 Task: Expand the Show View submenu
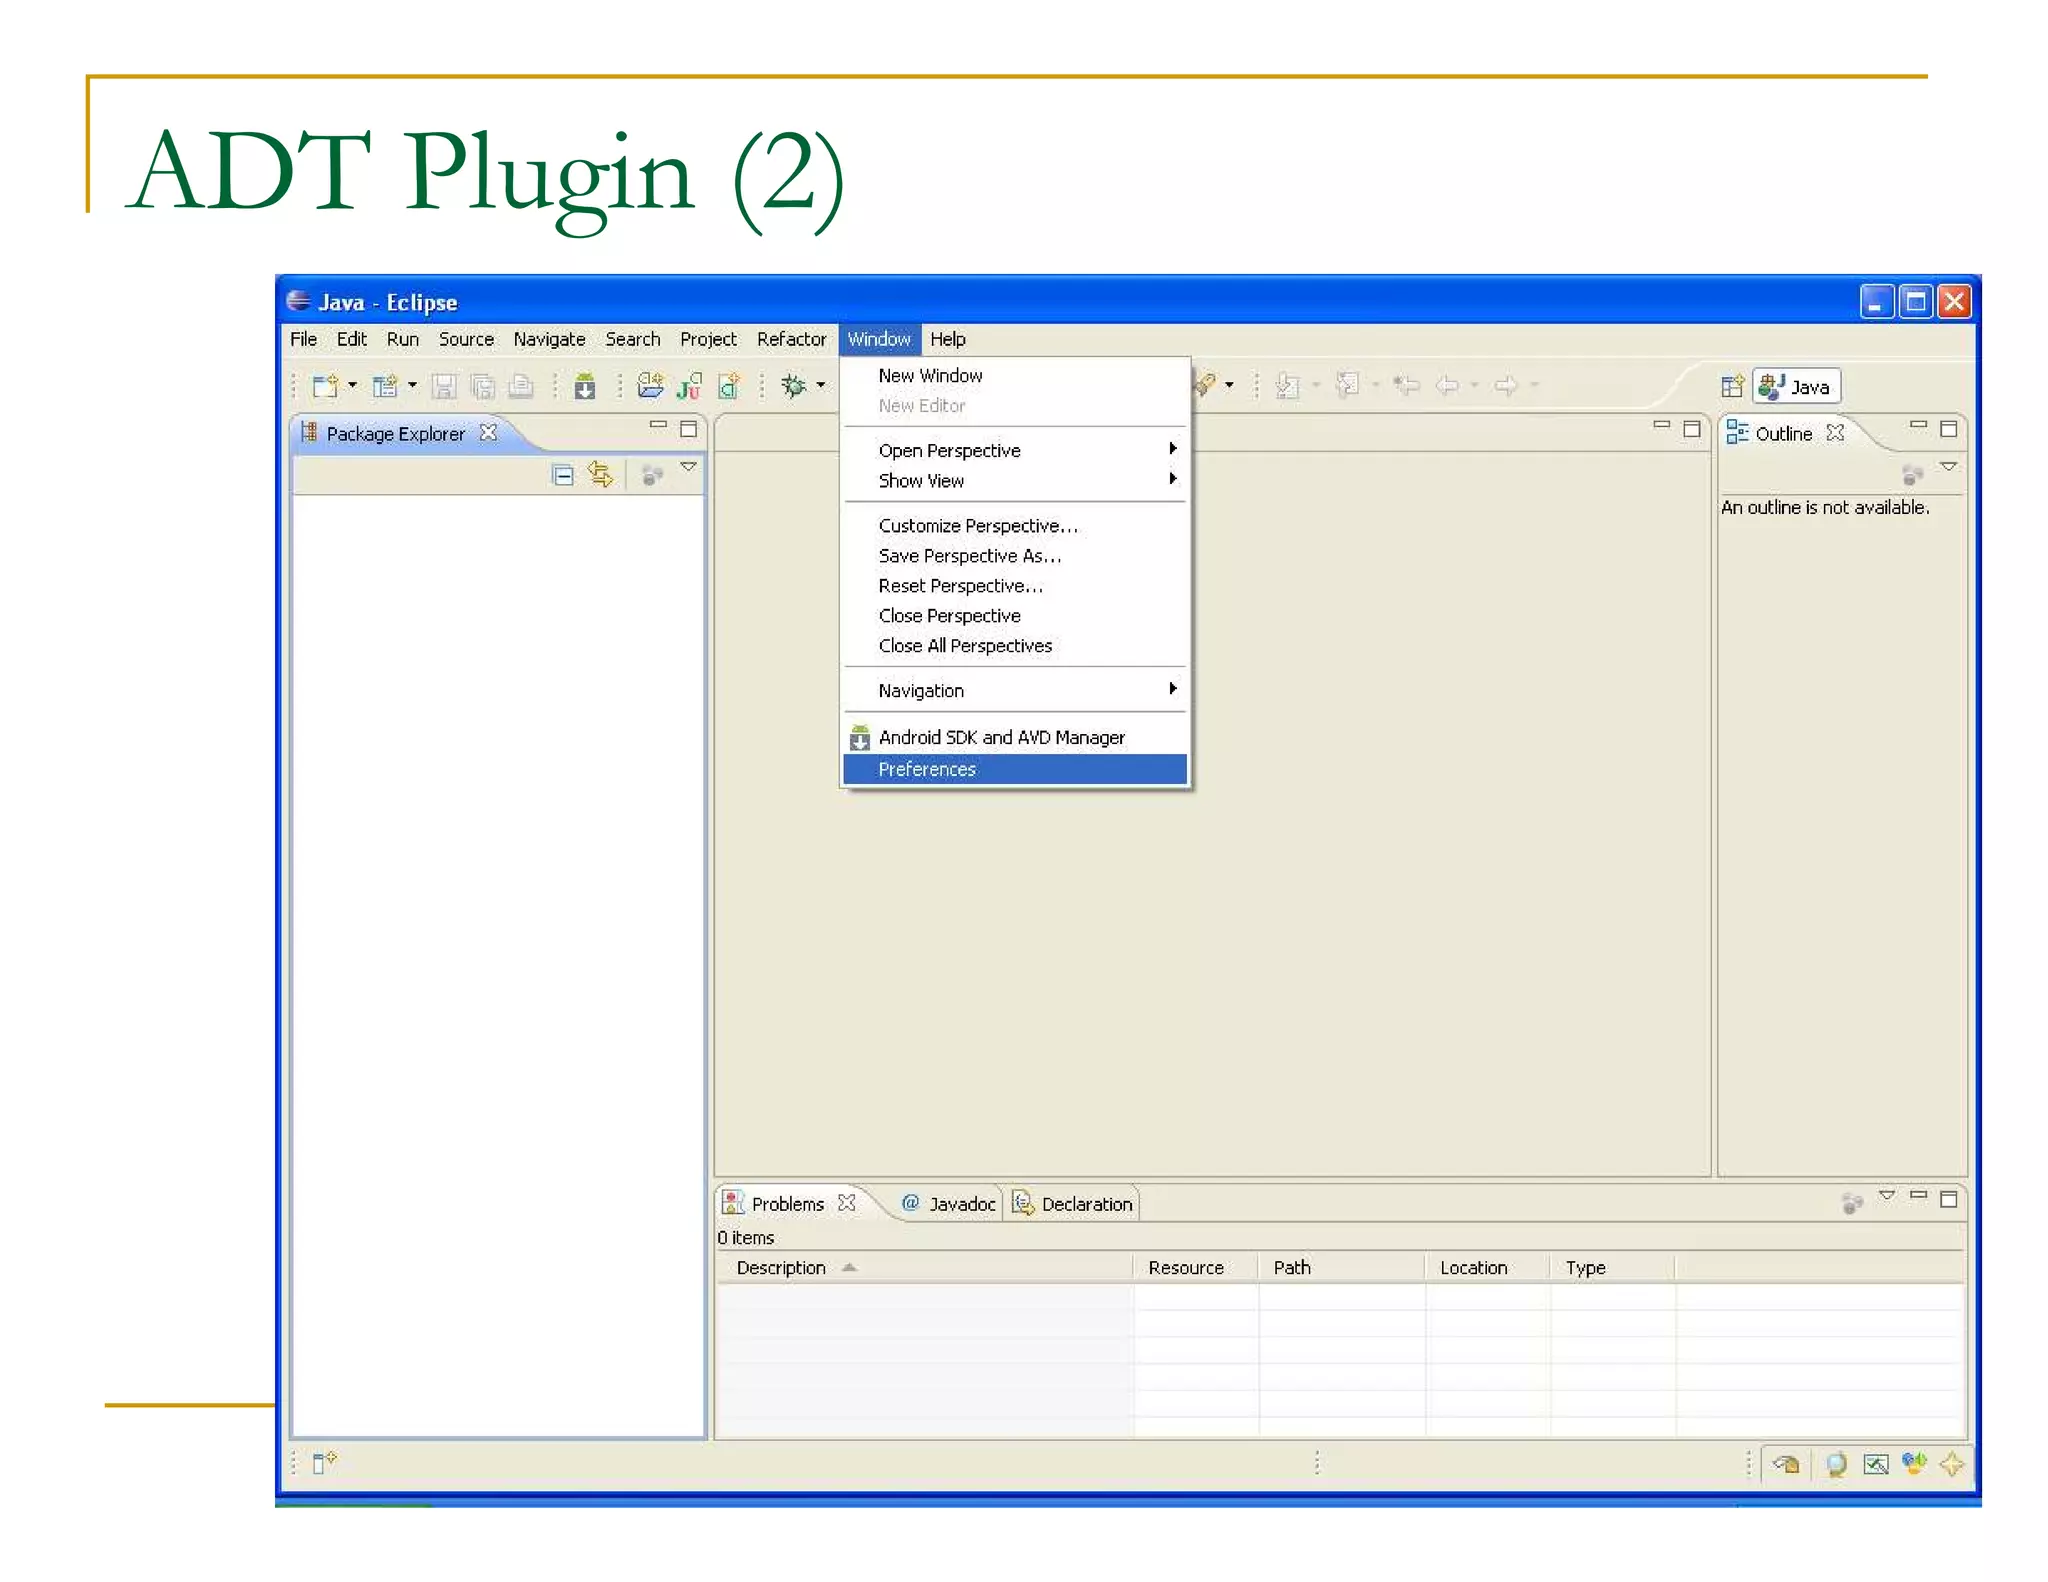[x=1015, y=481]
